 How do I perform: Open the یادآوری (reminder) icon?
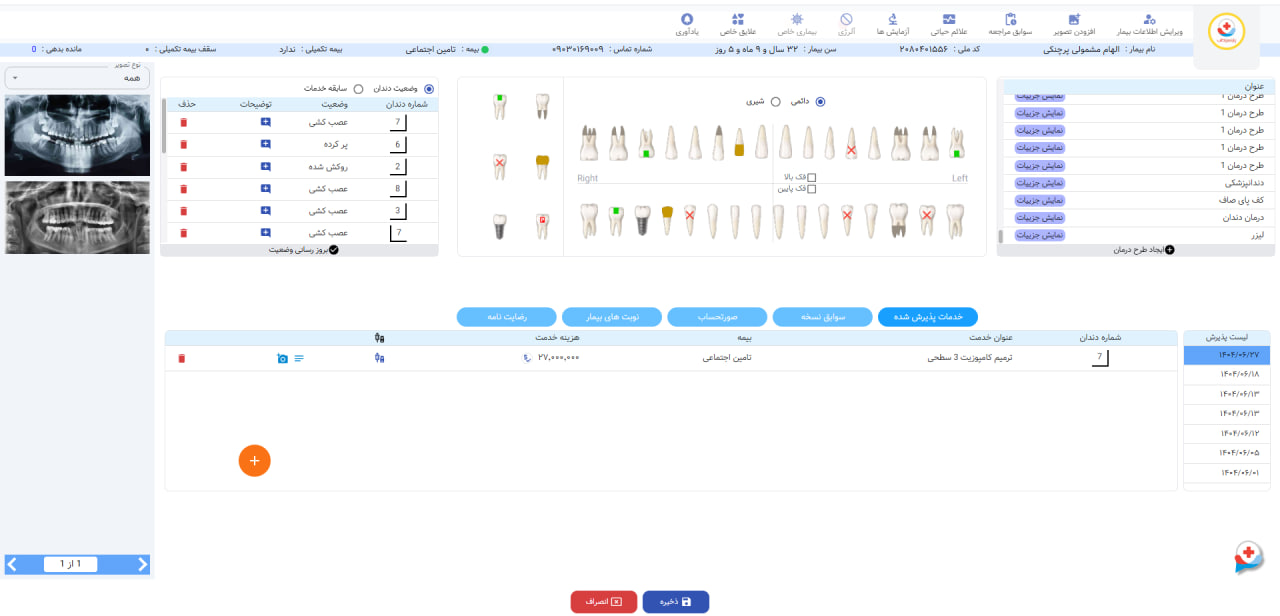689,21
